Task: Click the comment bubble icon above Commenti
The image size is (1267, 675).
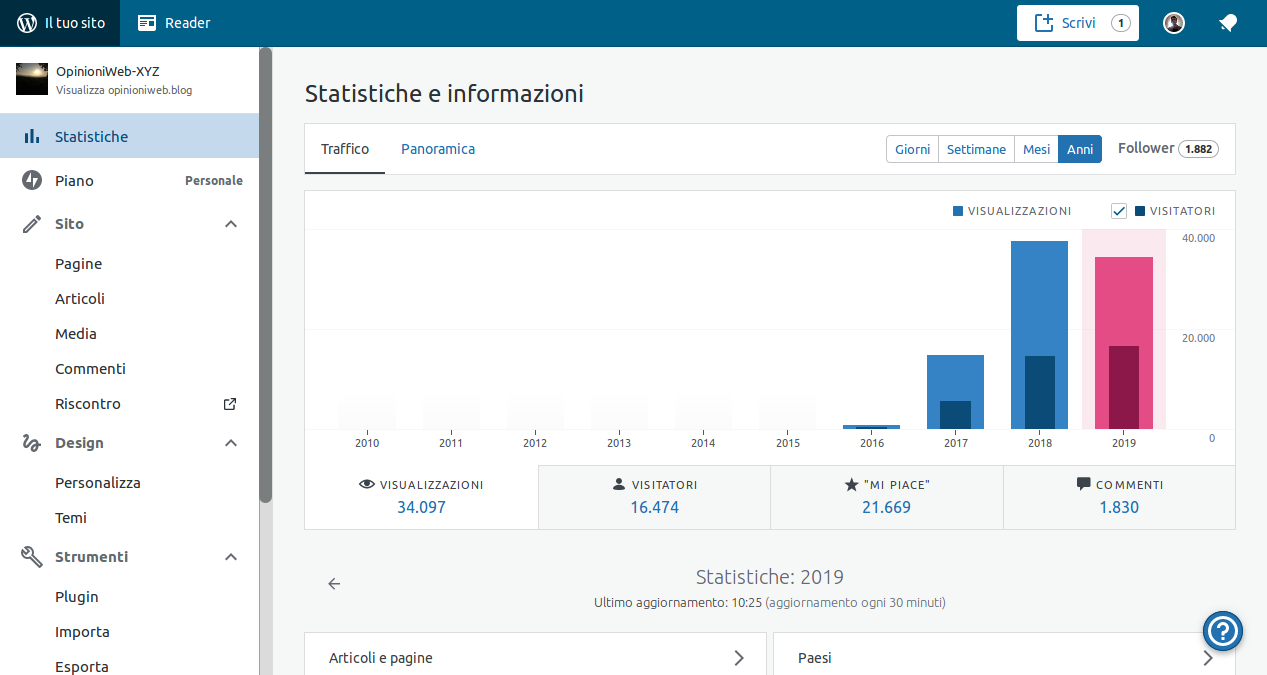Action: 1083,484
